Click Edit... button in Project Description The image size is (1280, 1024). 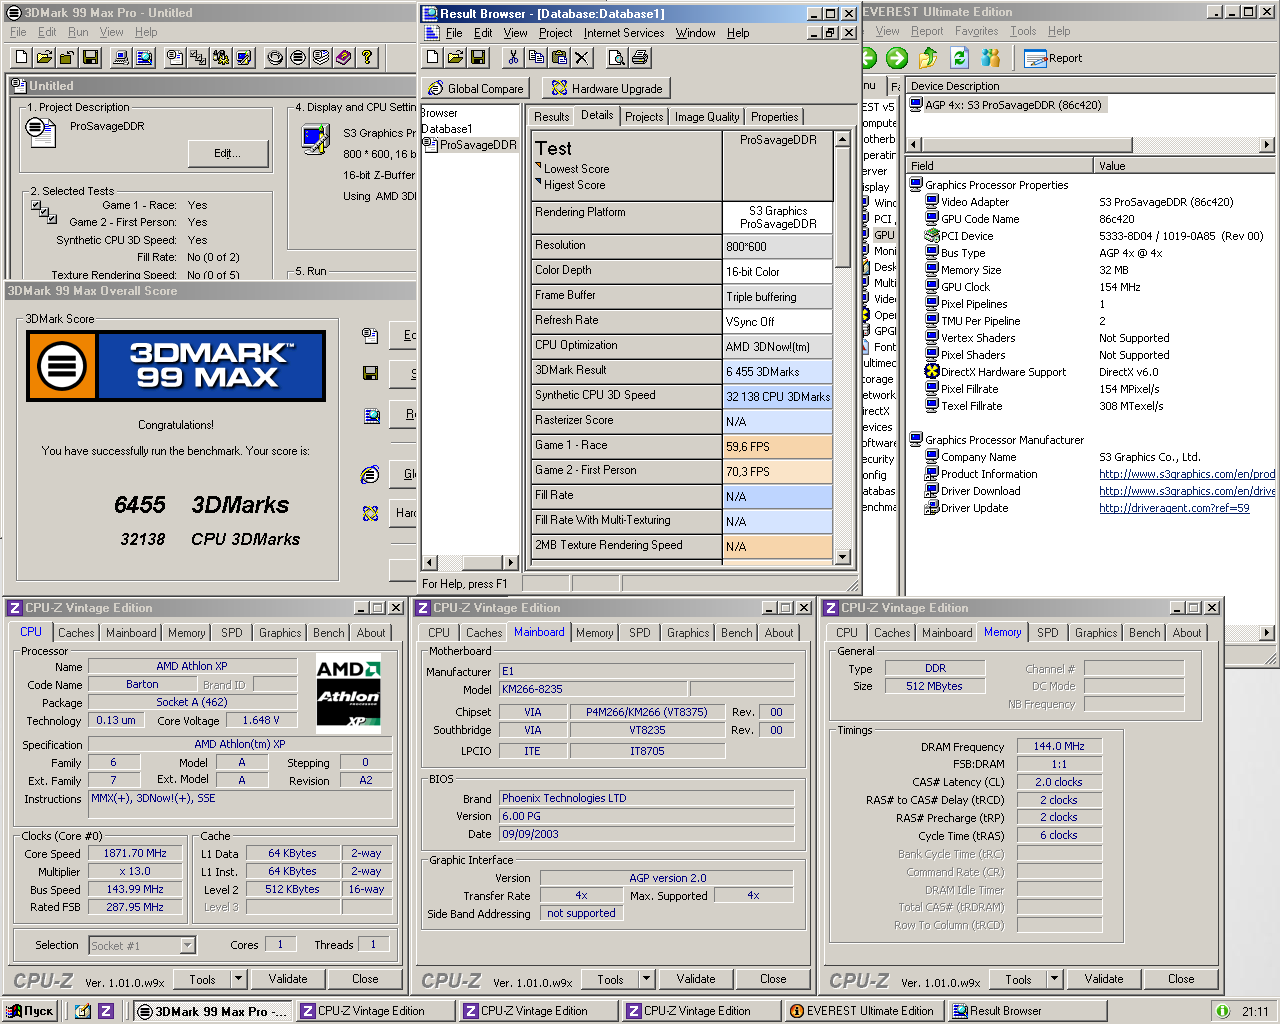point(228,153)
